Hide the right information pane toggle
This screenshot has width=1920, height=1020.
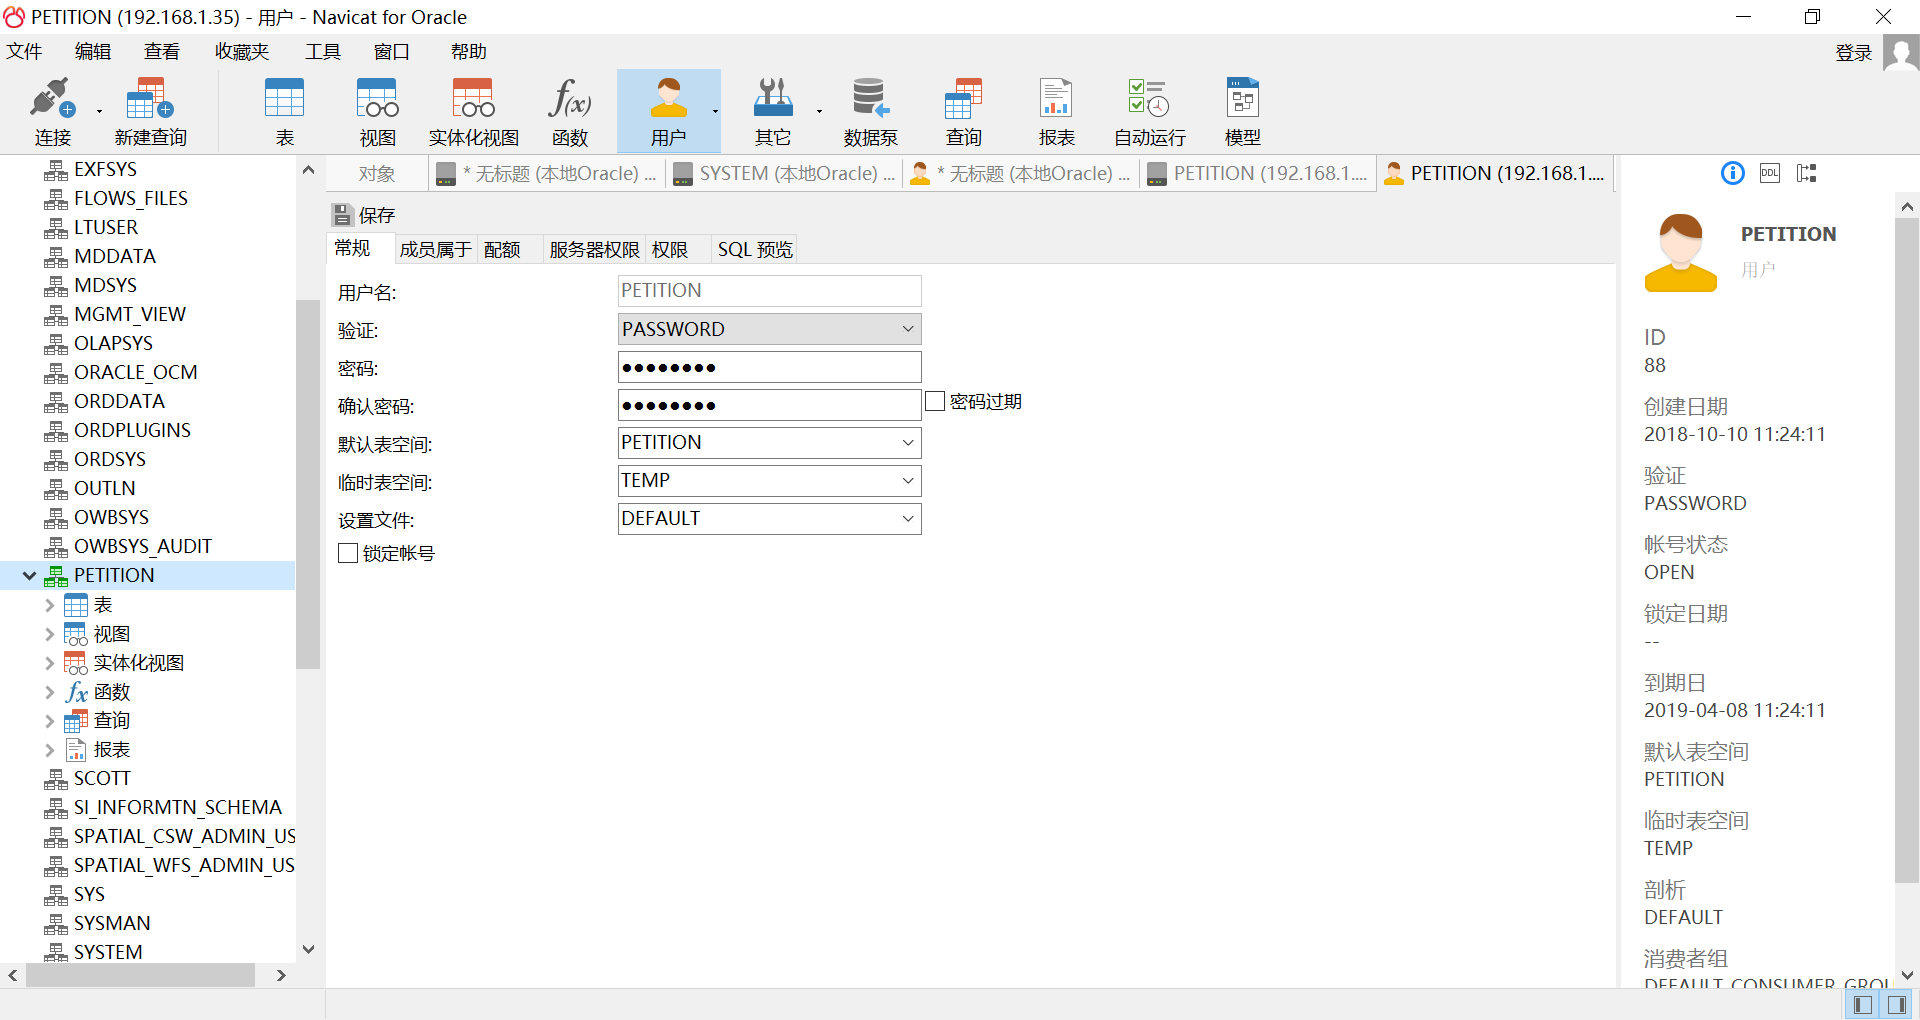(x=1896, y=1005)
